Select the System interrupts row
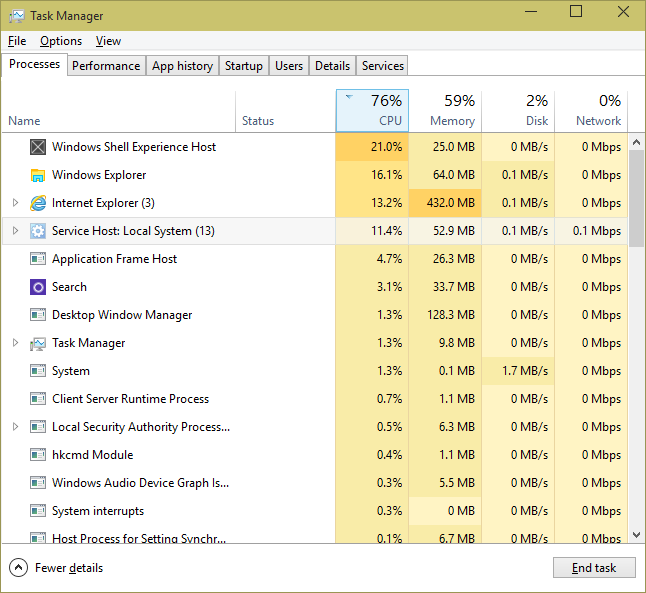646x593 pixels. 315,511
